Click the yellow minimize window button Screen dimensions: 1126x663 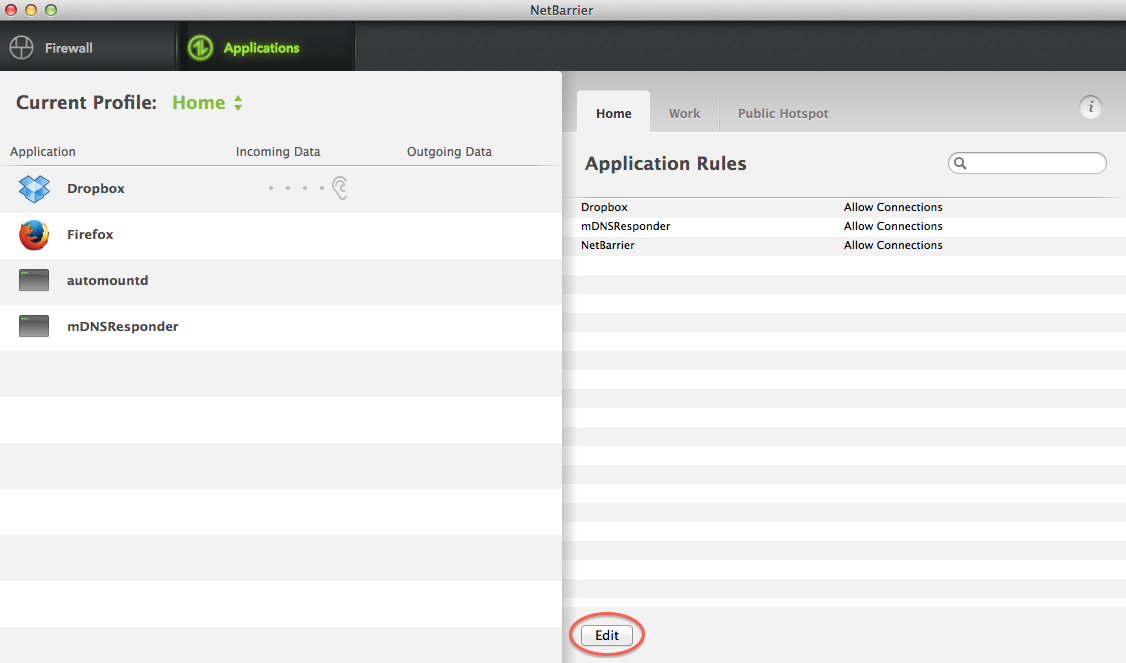click(x=30, y=10)
